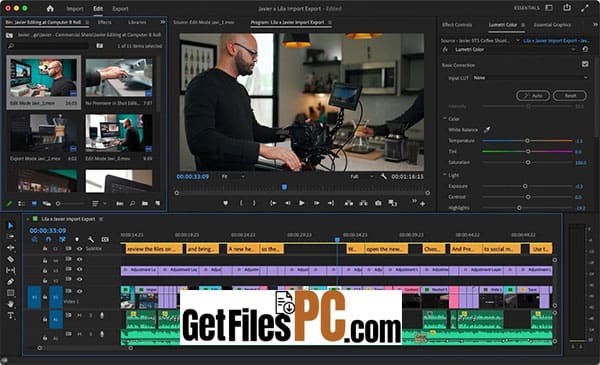Click New Bin folder icon in Project panel
This screenshot has width=600, height=365.
pos(145,204)
